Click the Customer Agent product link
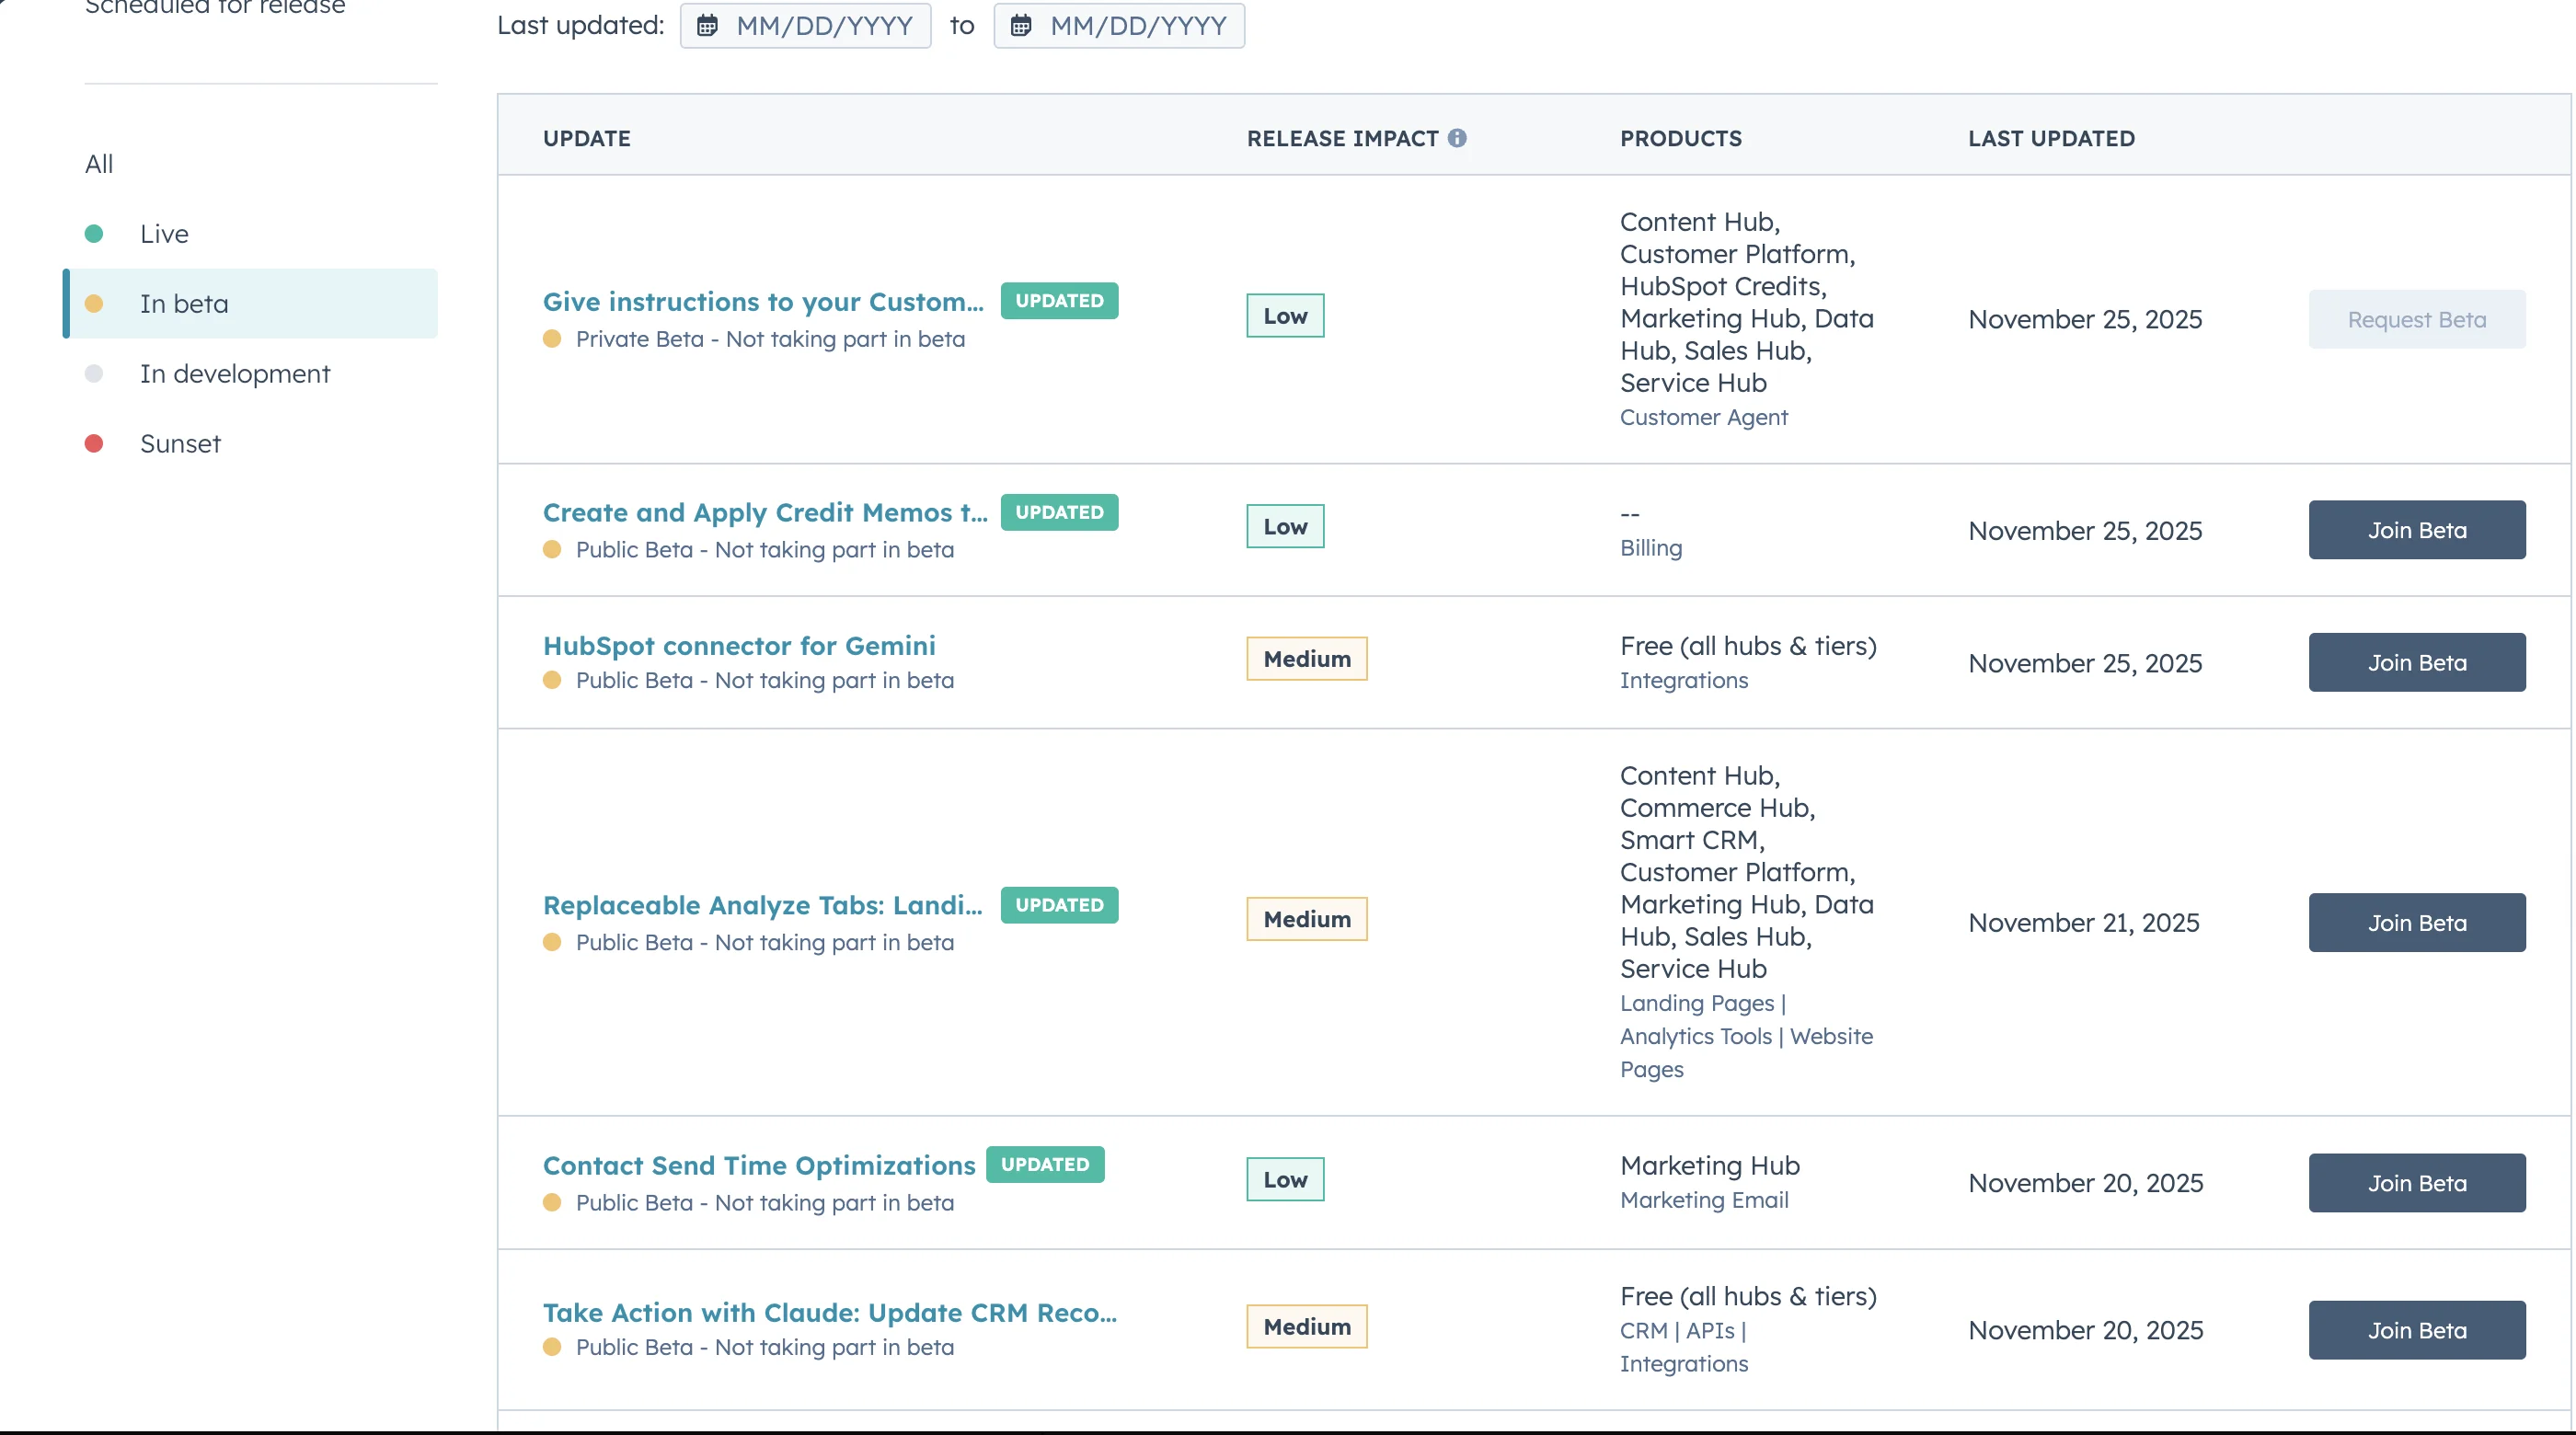The image size is (2576, 1435). [1704, 417]
